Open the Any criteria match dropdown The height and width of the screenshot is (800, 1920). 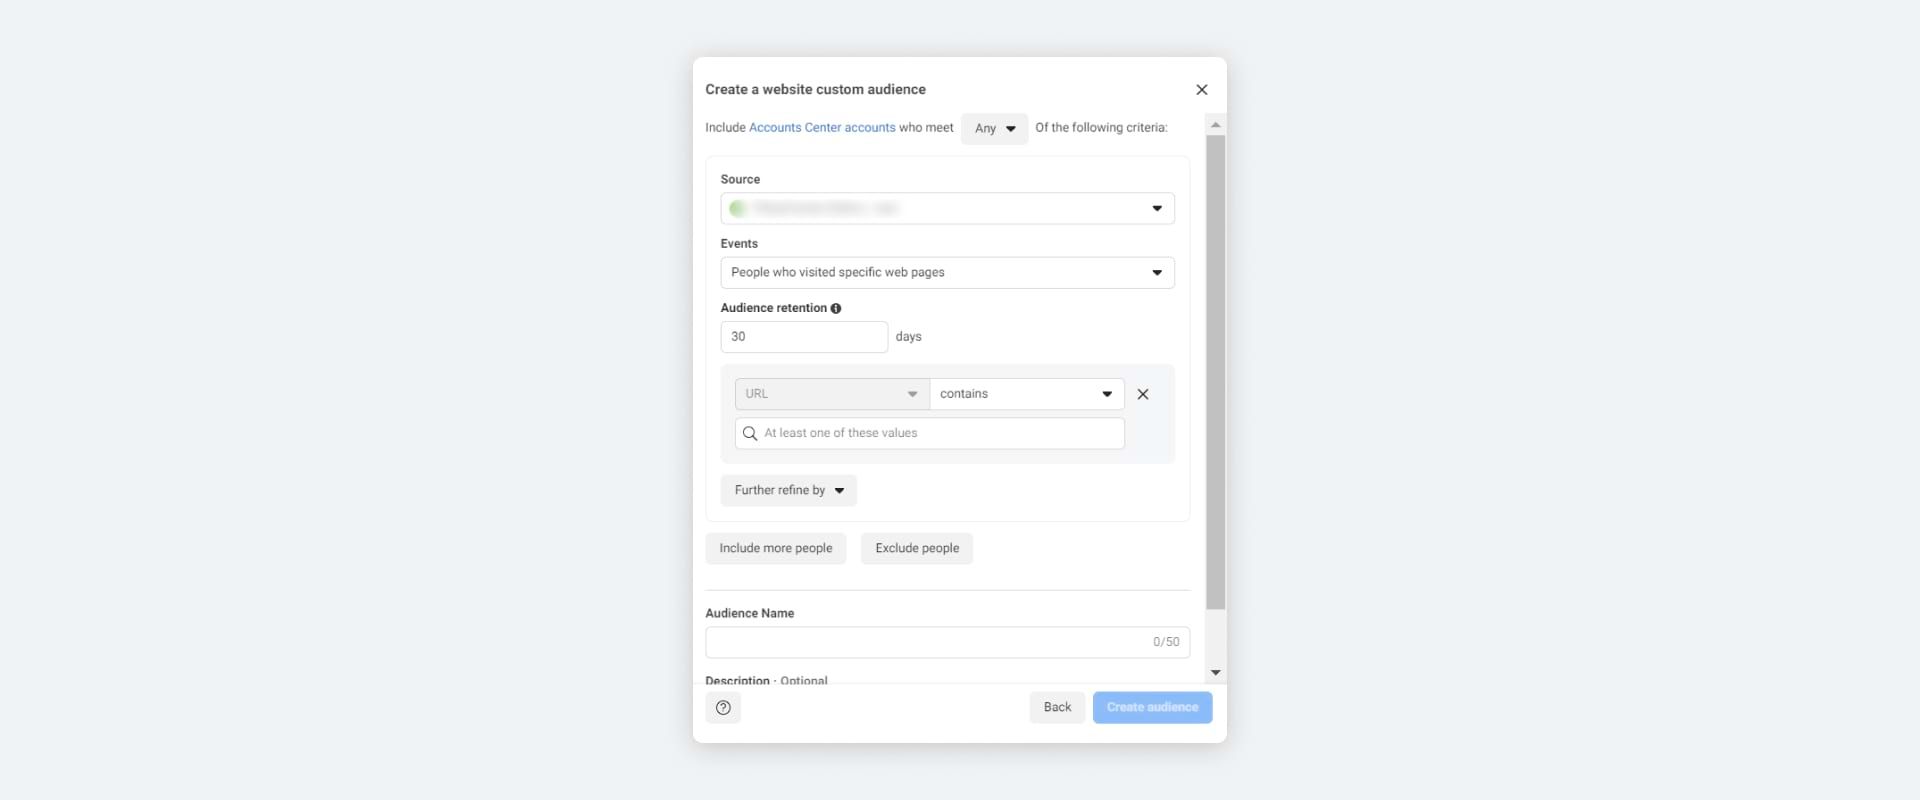point(994,128)
